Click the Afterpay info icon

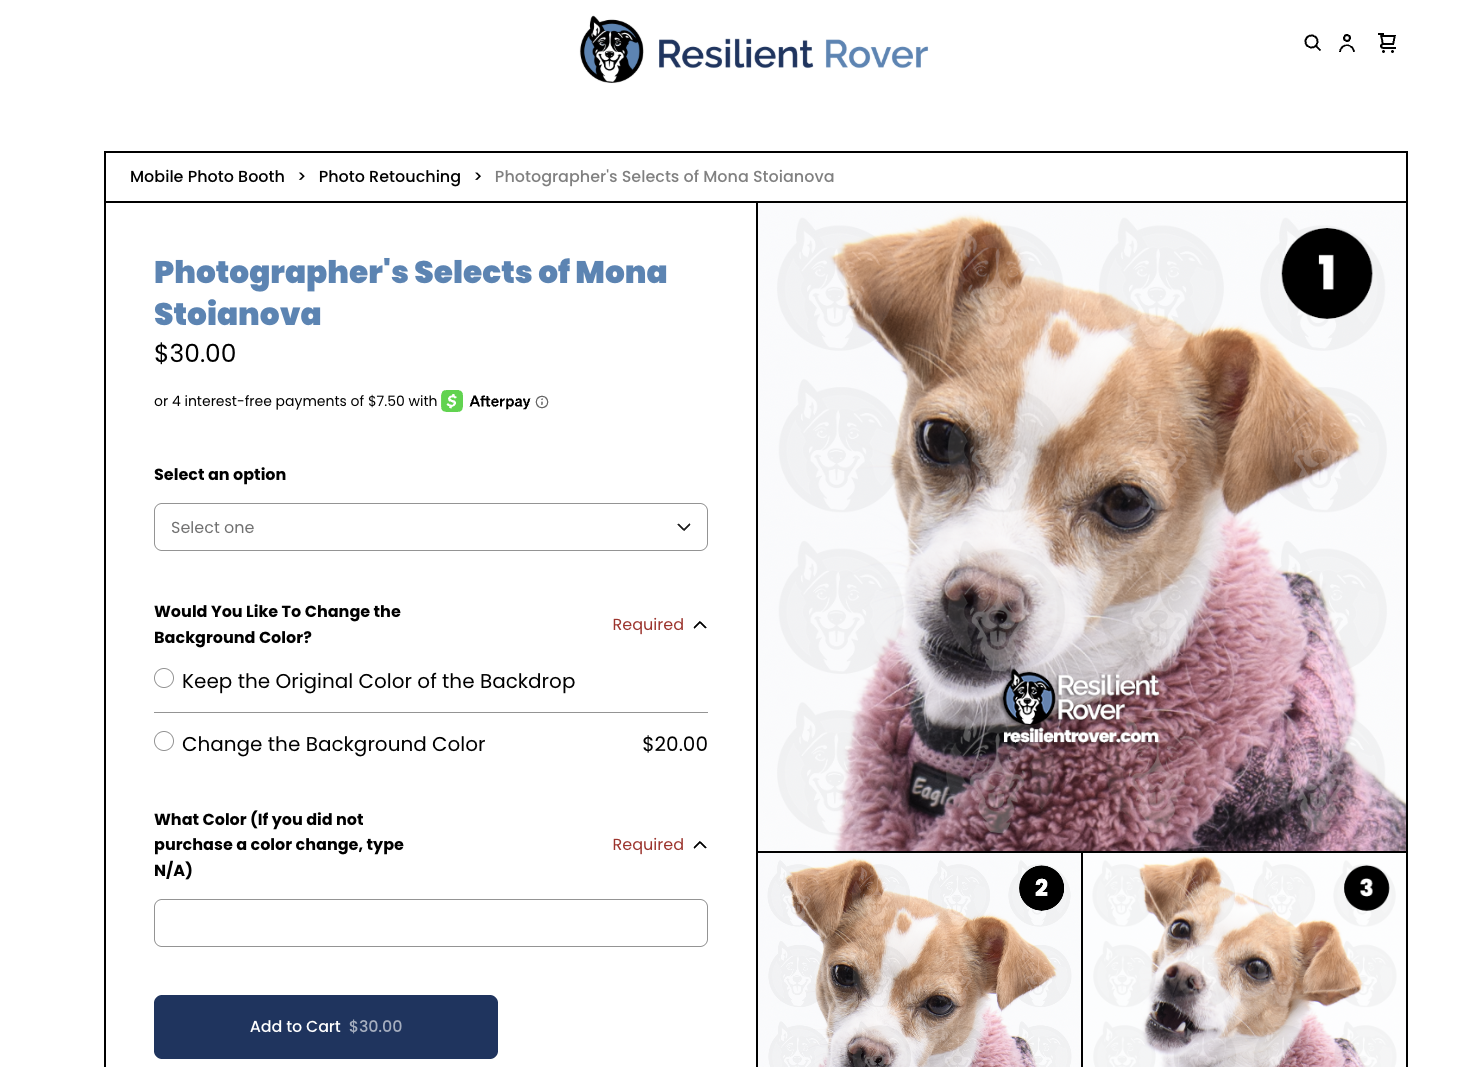coord(542,402)
